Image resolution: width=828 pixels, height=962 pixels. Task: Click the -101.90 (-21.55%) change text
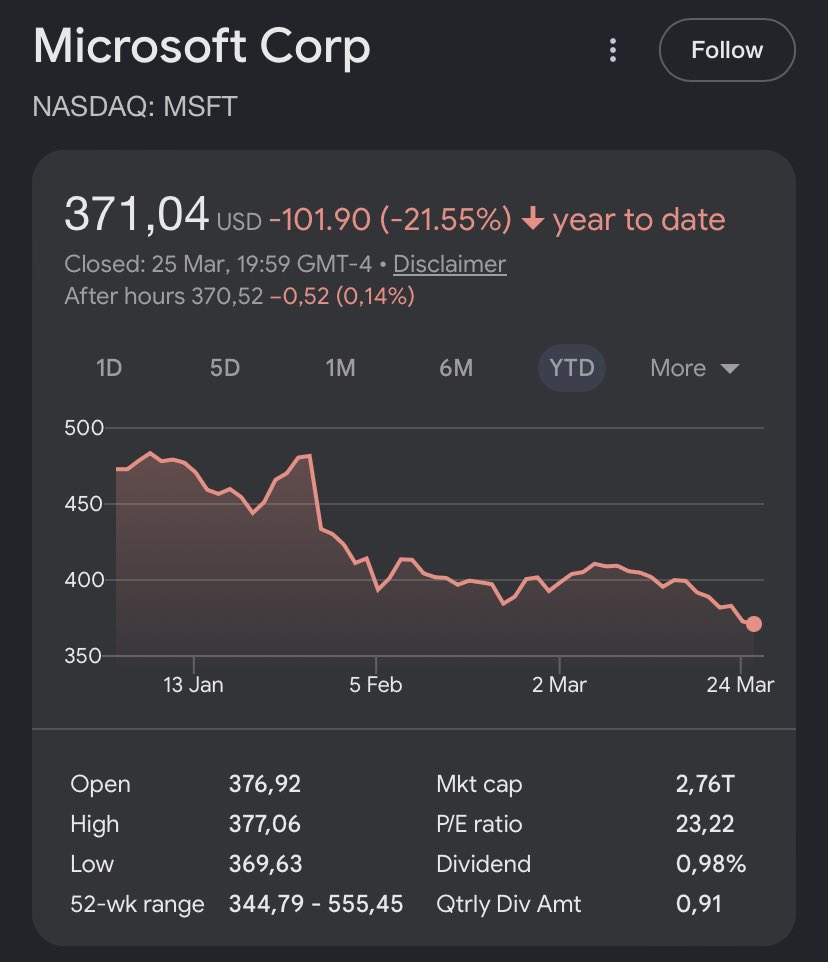[x=390, y=220]
